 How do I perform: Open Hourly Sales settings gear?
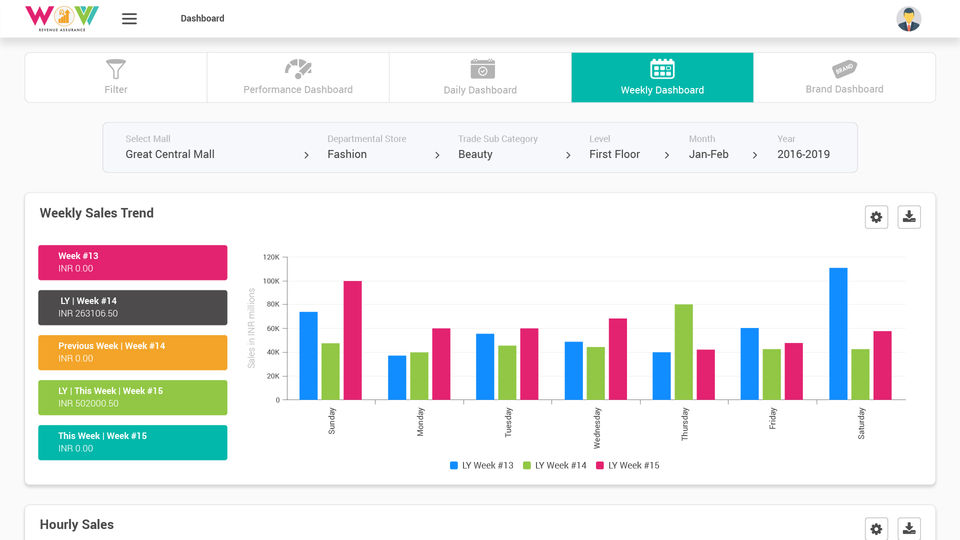tap(876, 528)
